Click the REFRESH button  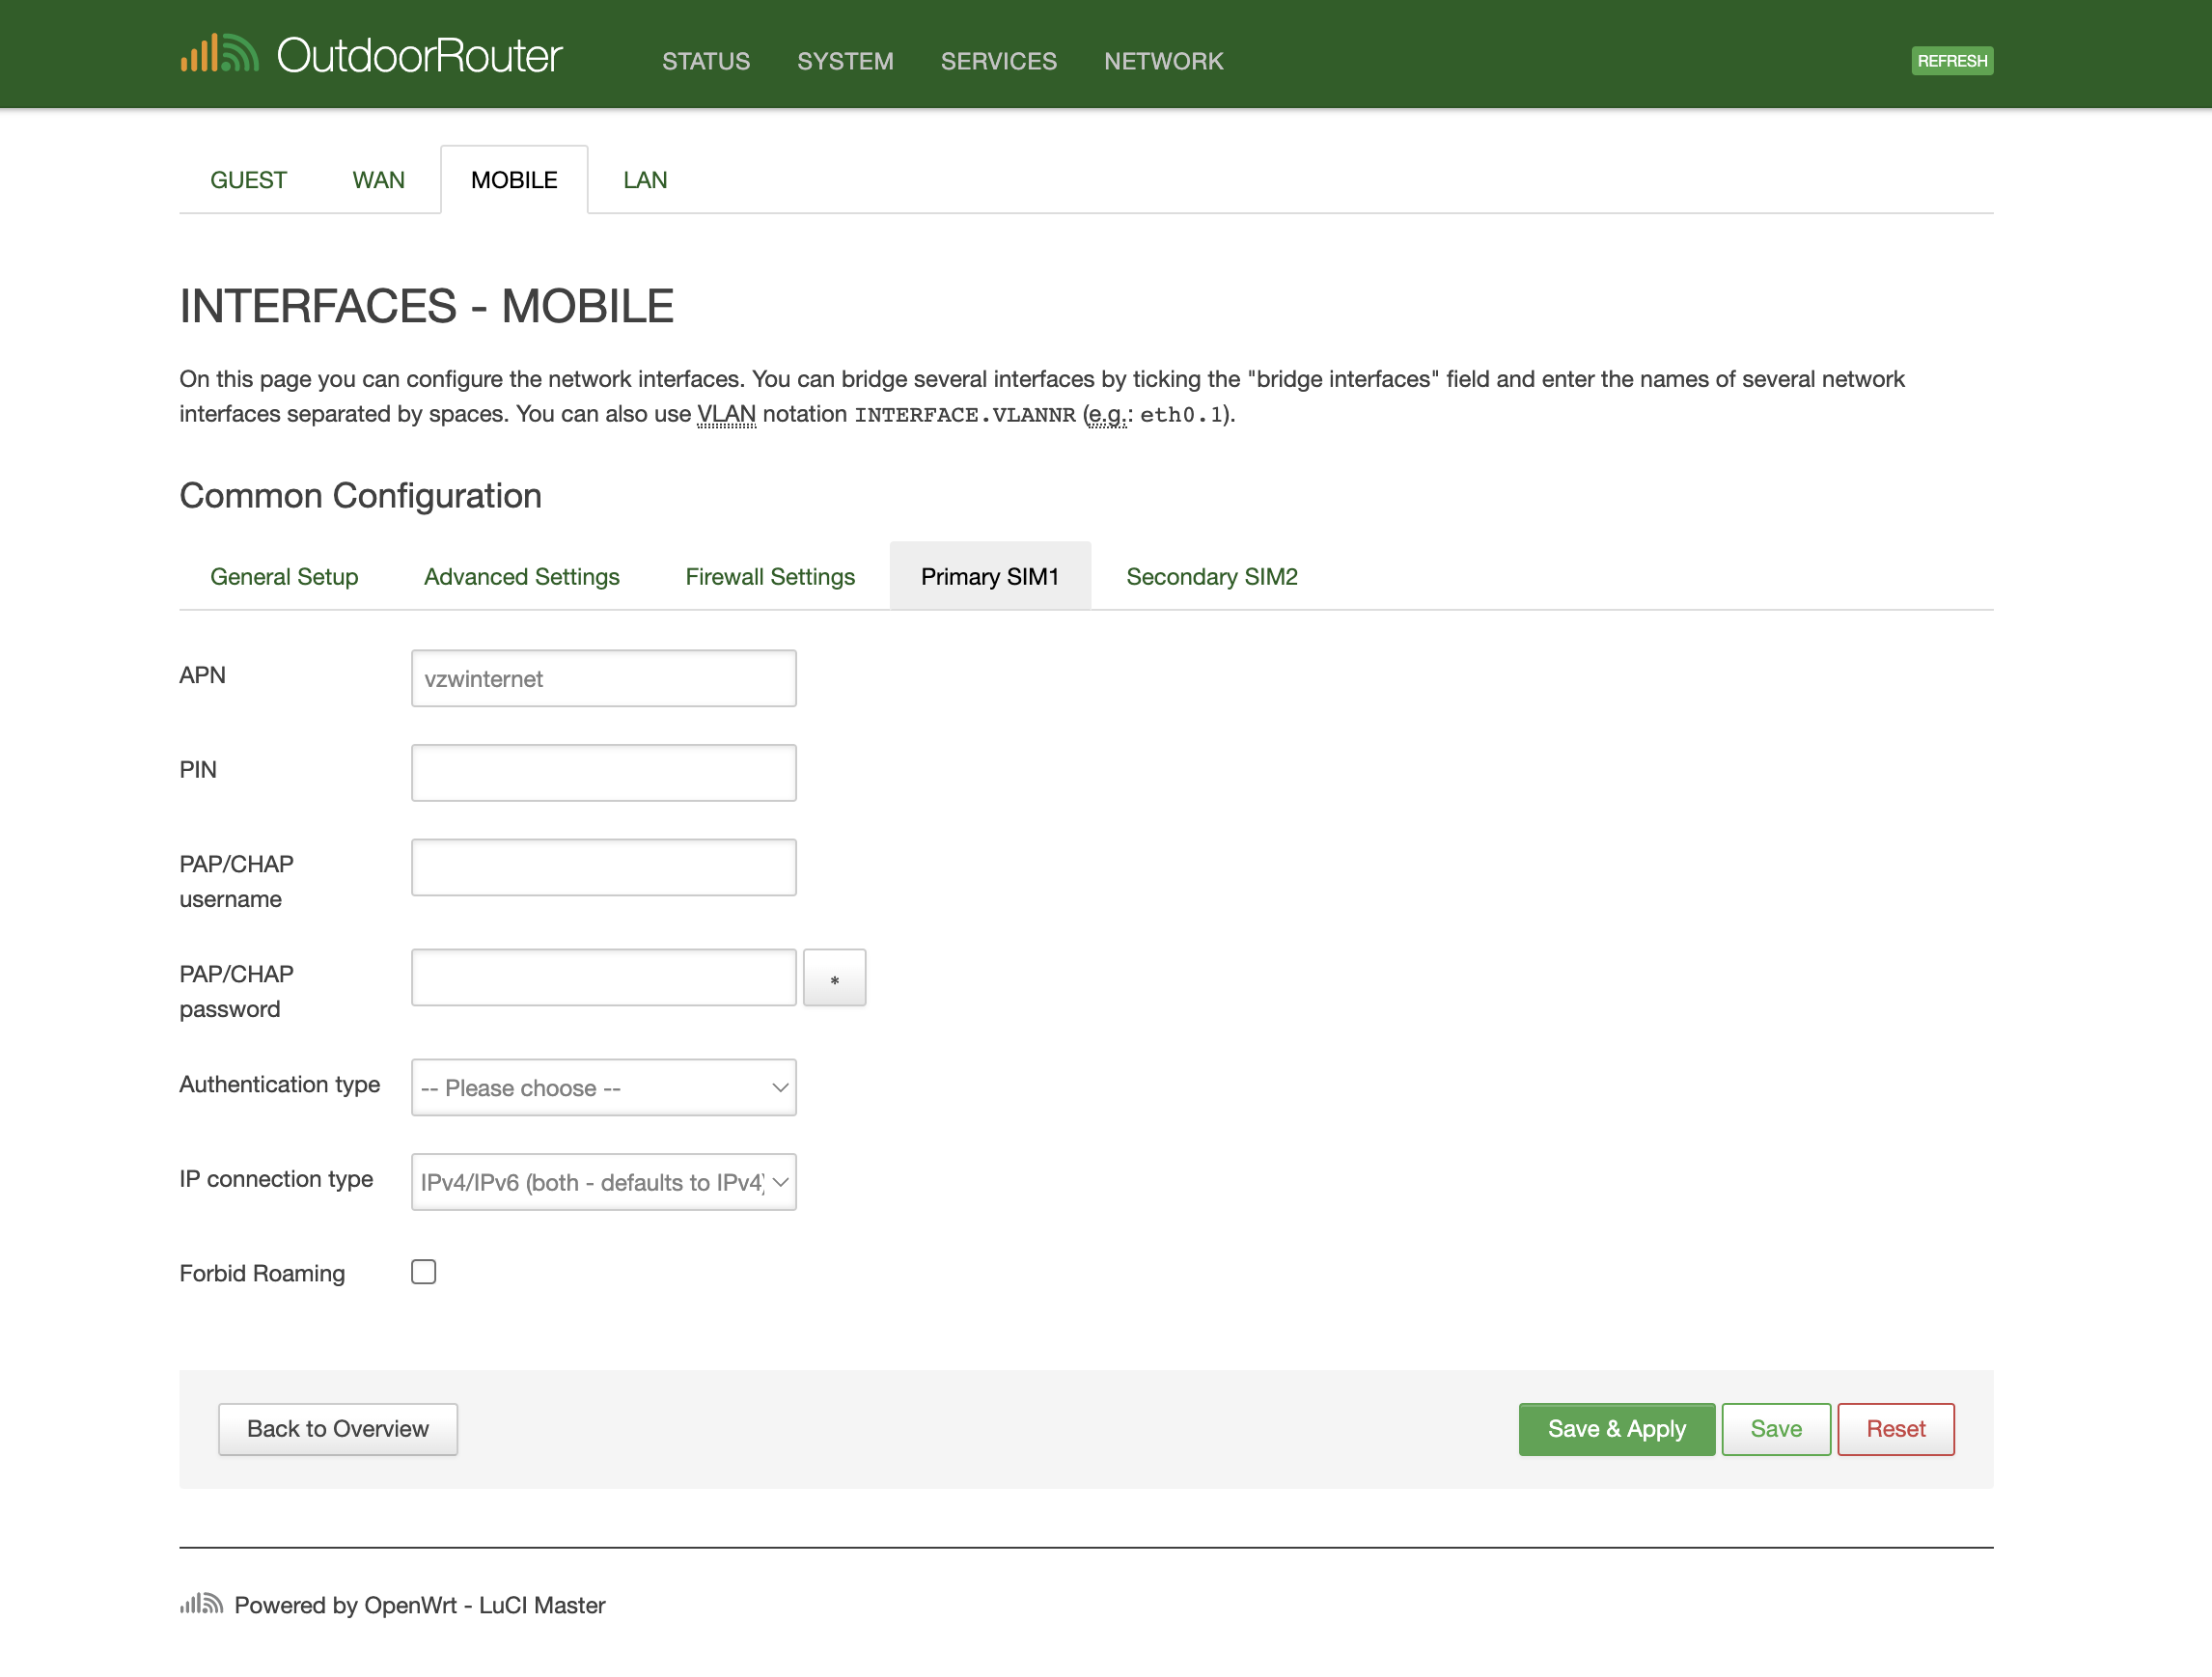pyautogui.click(x=1952, y=61)
